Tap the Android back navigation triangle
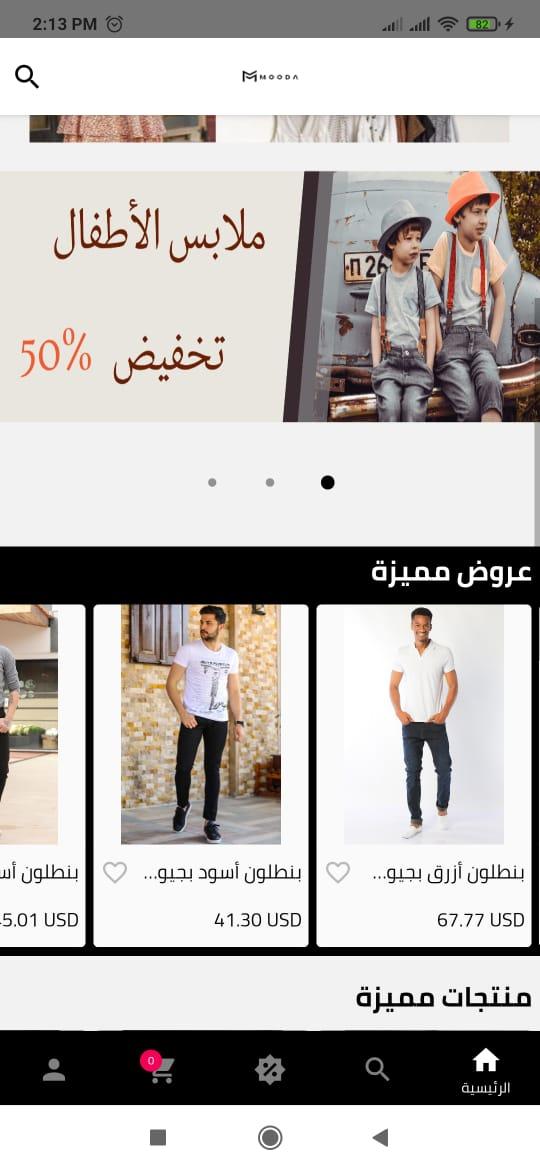This screenshot has width=540, height=1170. [380, 1137]
